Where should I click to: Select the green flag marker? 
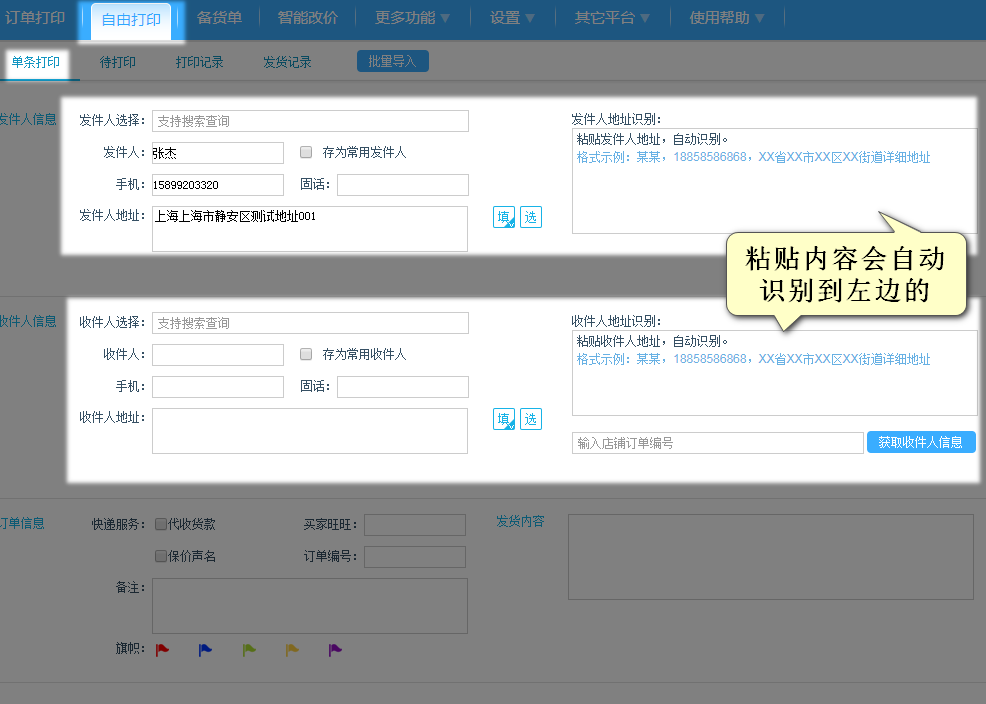[249, 650]
